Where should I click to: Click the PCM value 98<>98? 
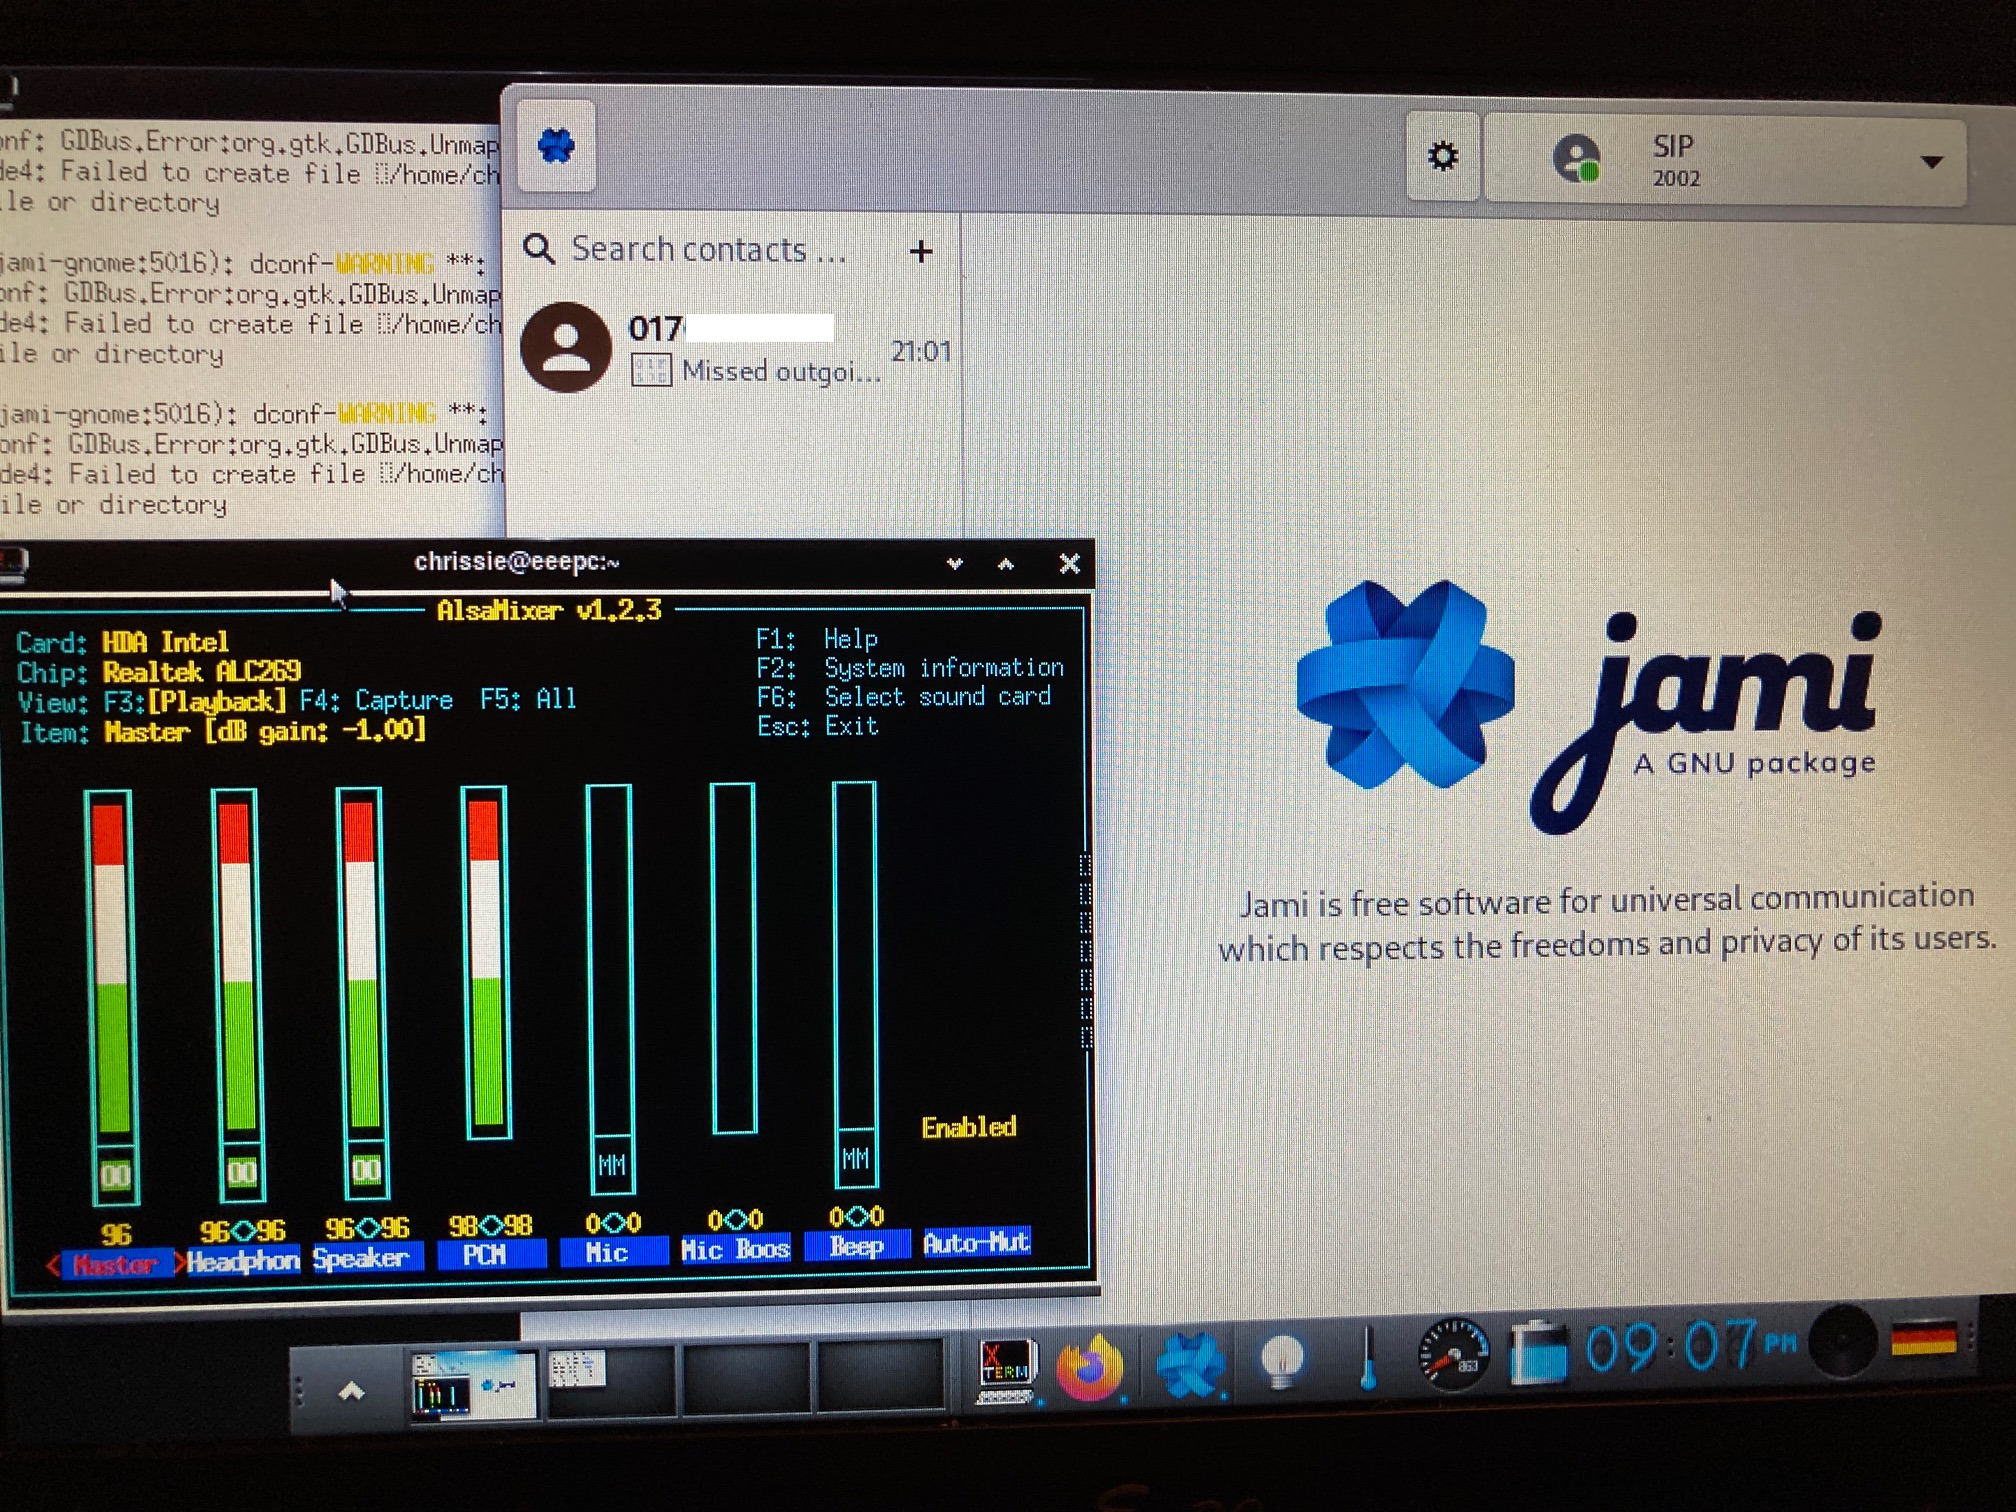[490, 1226]
